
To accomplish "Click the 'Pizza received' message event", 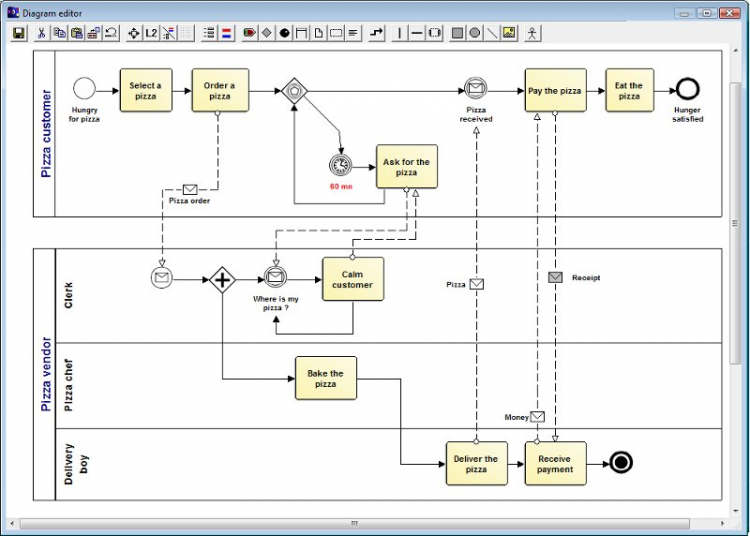I will pos(476,88).
